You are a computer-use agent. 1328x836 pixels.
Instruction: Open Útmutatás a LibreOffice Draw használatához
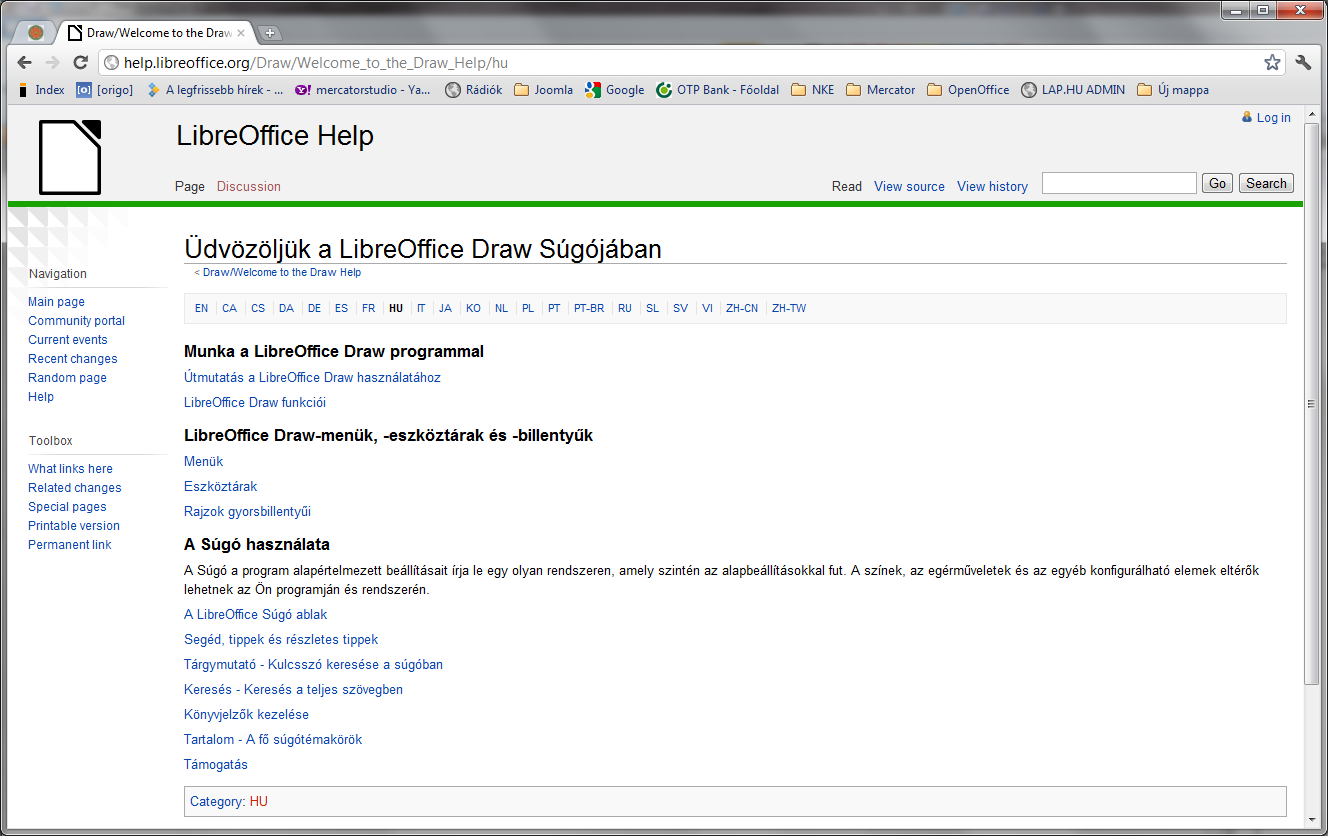pyautogui.click(x=312, y=378)
